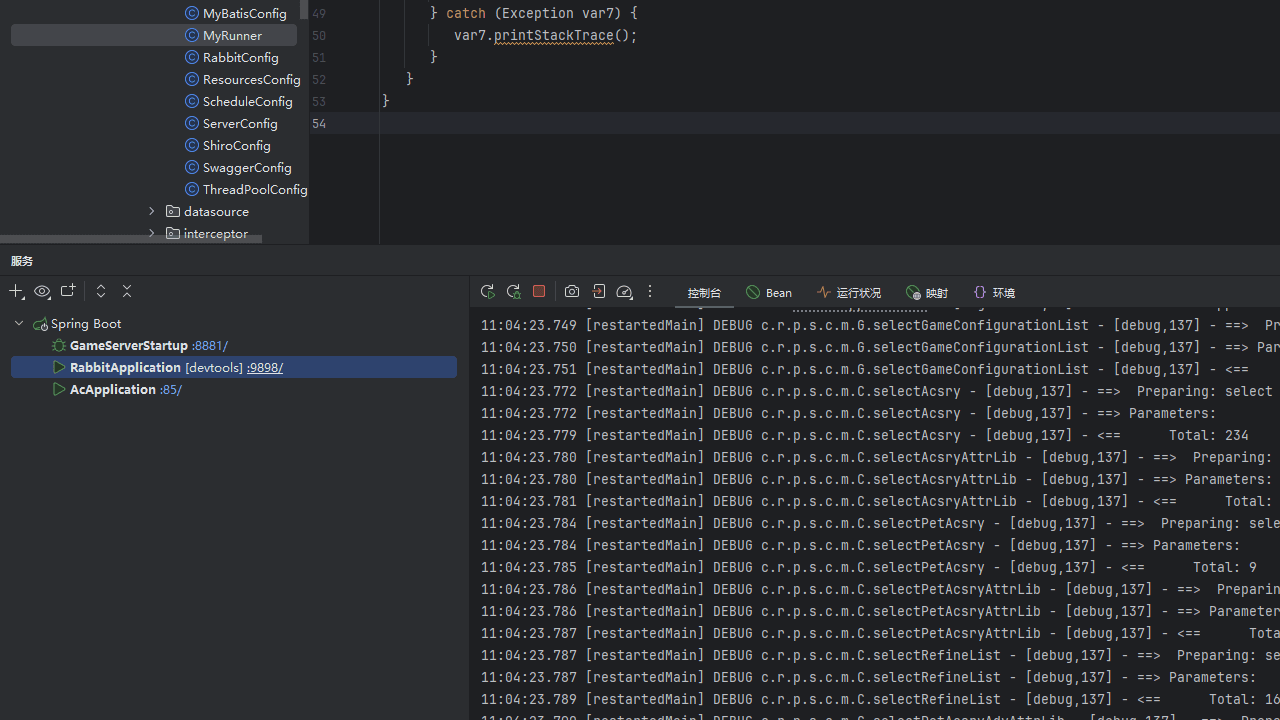Expand all services in the tree
The image size is (1280, 720).
(x=101, y=291)
